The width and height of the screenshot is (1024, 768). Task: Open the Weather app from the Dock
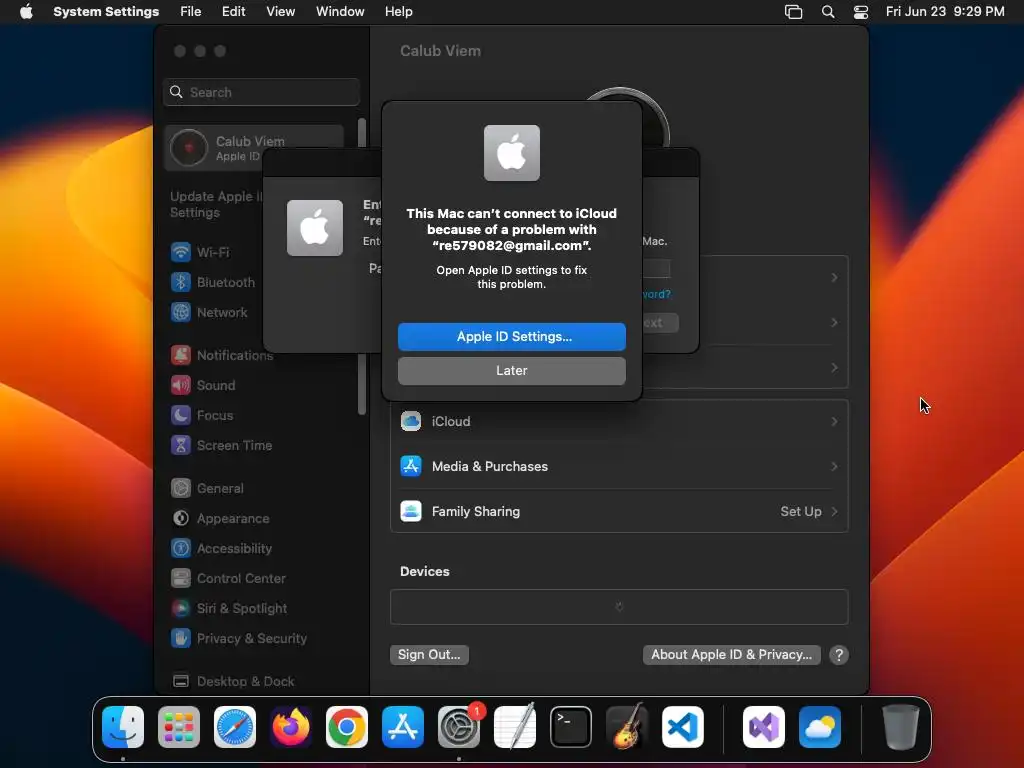click(x=820, y=727)
